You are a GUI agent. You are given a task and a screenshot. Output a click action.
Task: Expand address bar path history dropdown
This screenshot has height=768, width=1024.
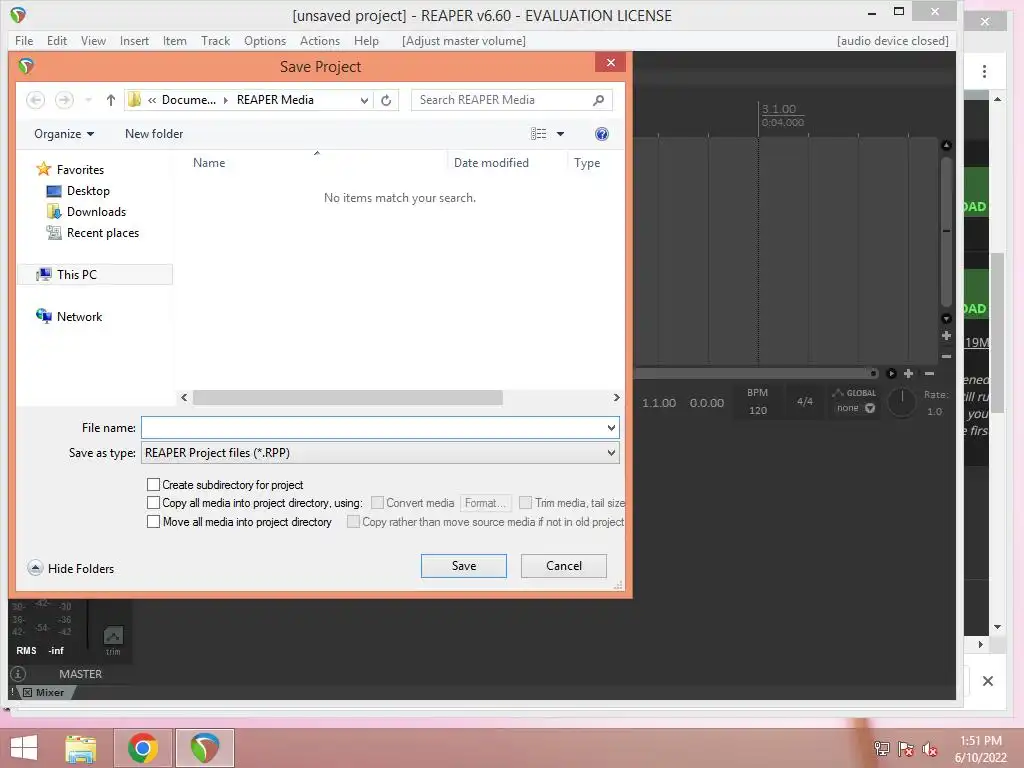pyautogui.click(x=364, y=100)
